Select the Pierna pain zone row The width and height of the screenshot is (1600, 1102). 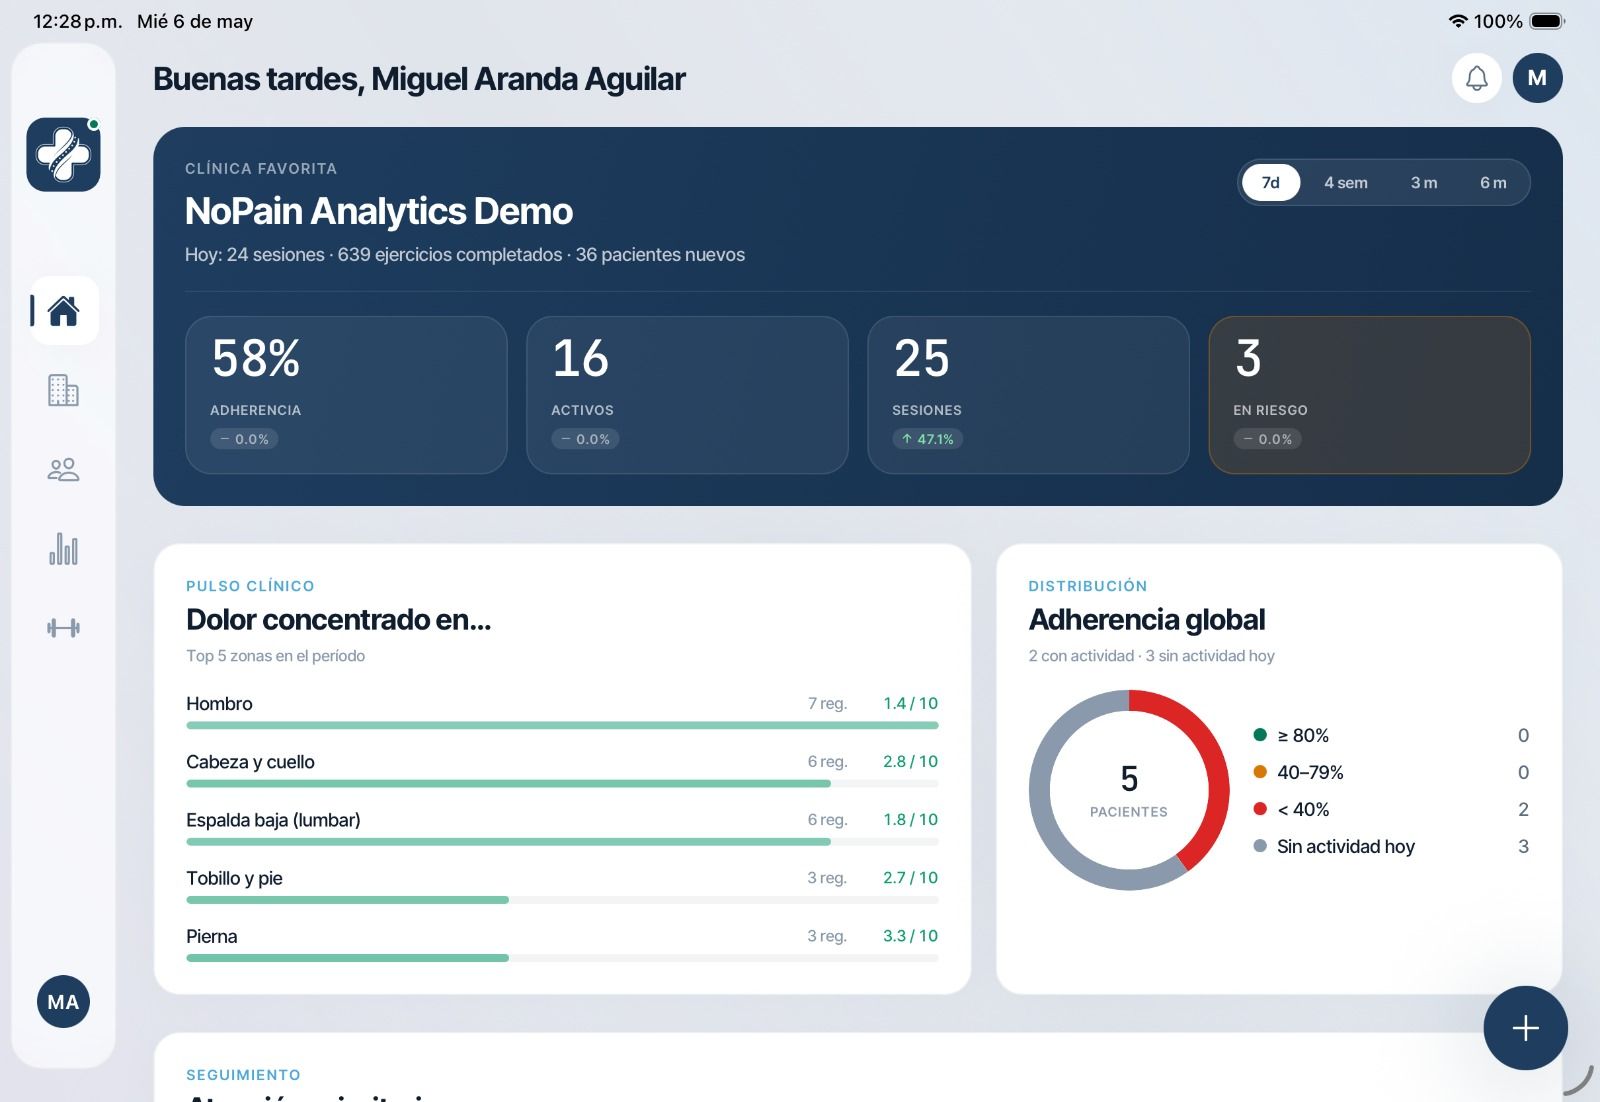pos(562,944)
